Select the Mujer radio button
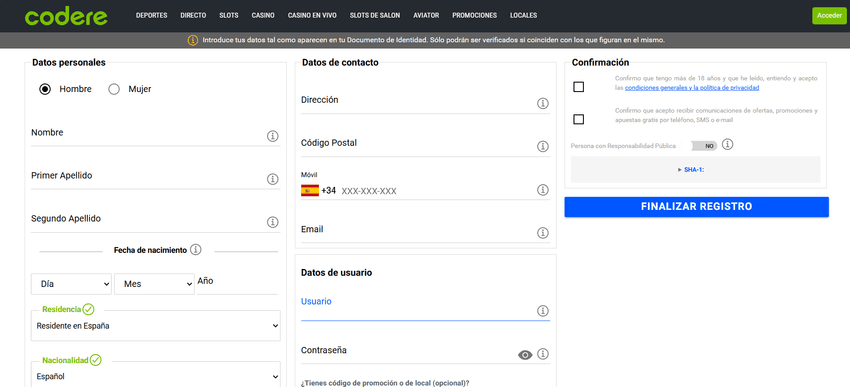The image size is (850, 387). [114, 89]
